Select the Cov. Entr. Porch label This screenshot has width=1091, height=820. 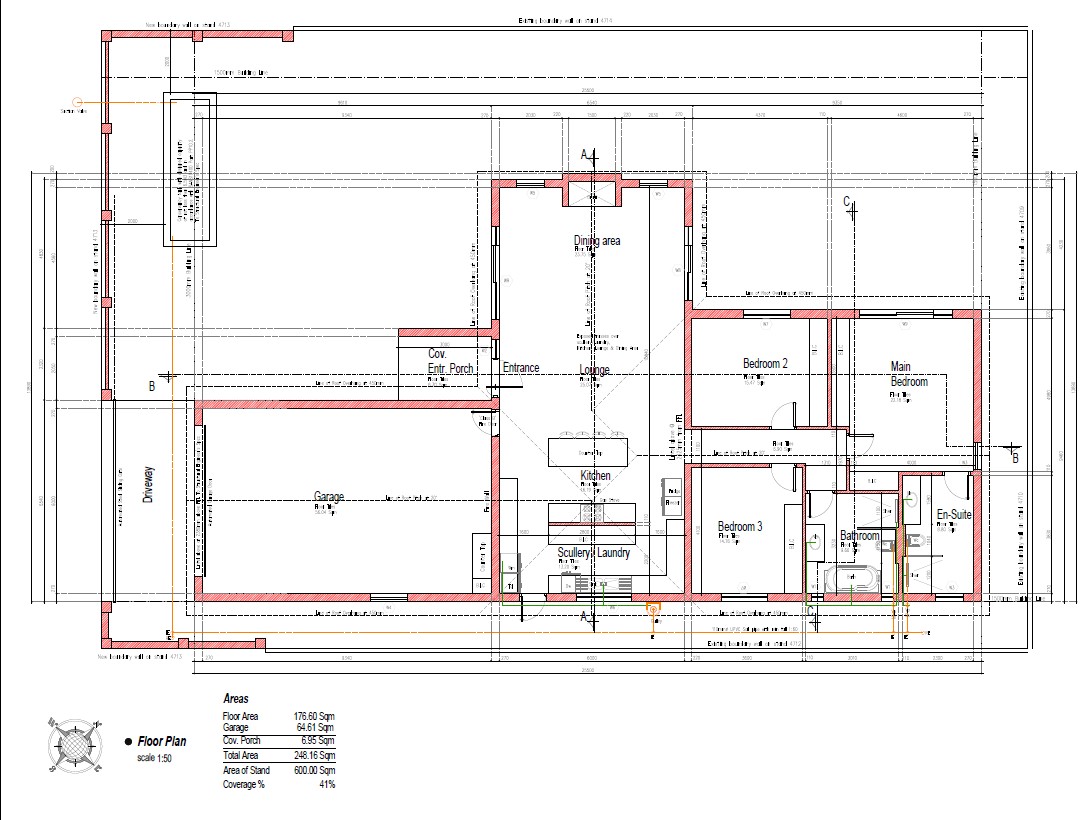(450, 361)
